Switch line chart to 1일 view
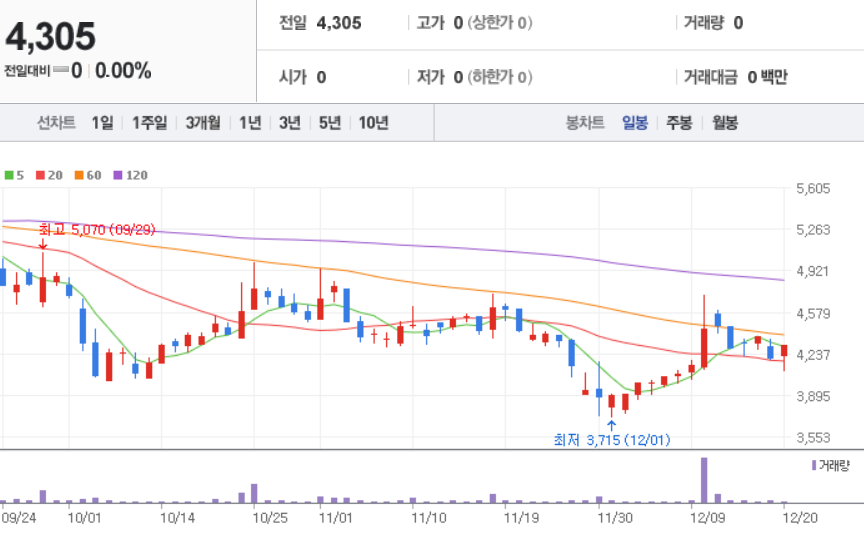 click(x=102, y=122)
